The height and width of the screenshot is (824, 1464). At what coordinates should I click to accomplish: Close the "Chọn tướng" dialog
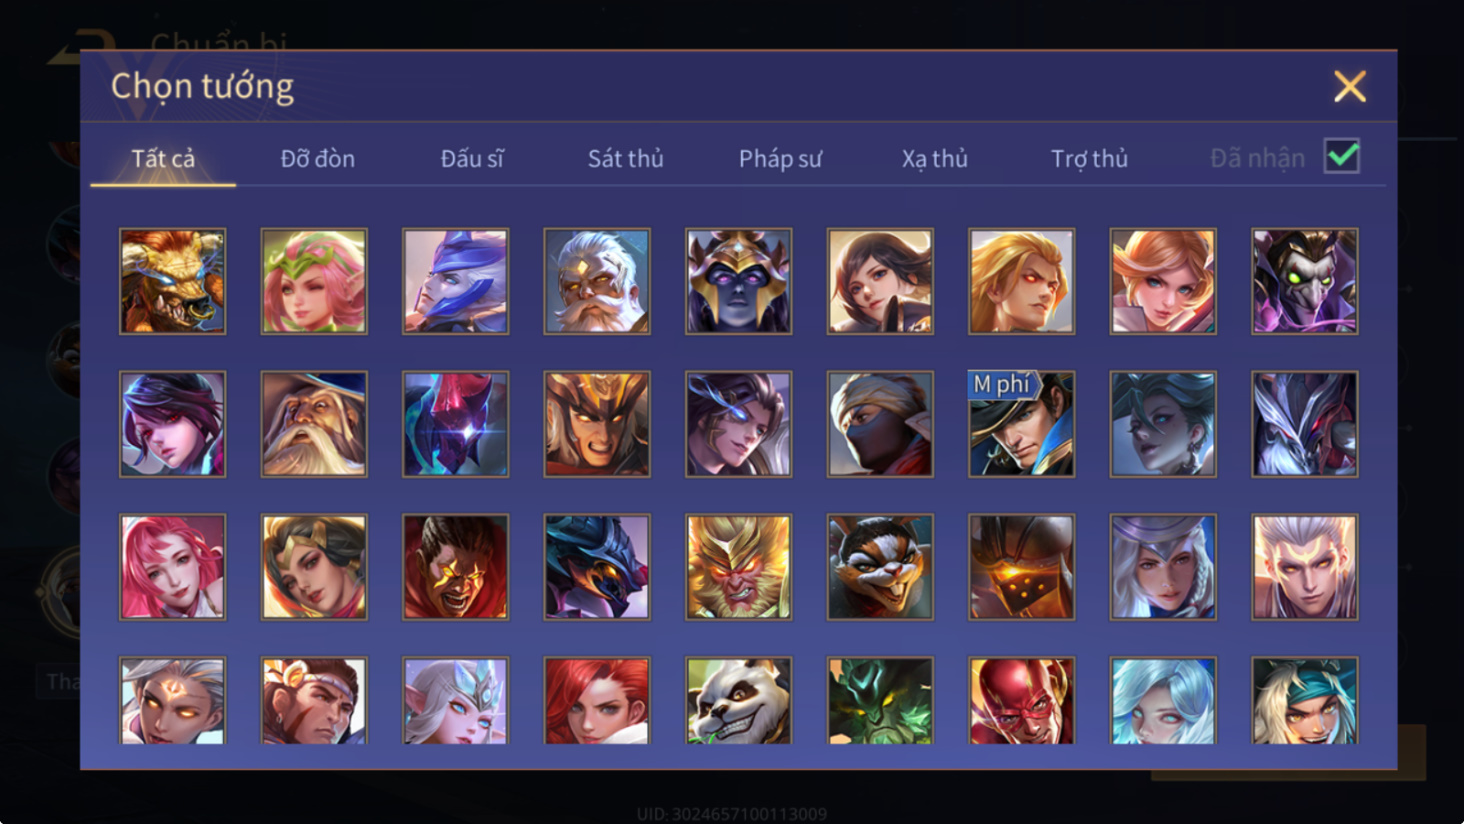click(1349, 86)
